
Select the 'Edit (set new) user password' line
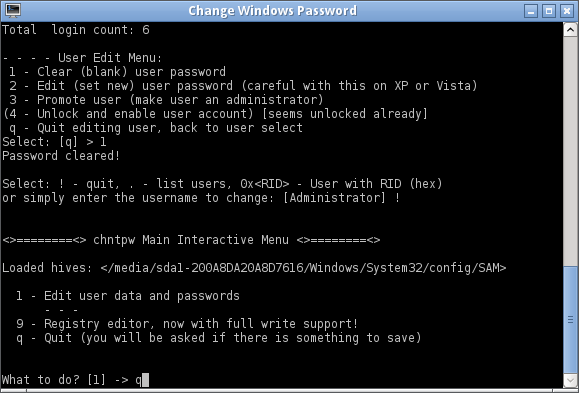tap(243, 86)
